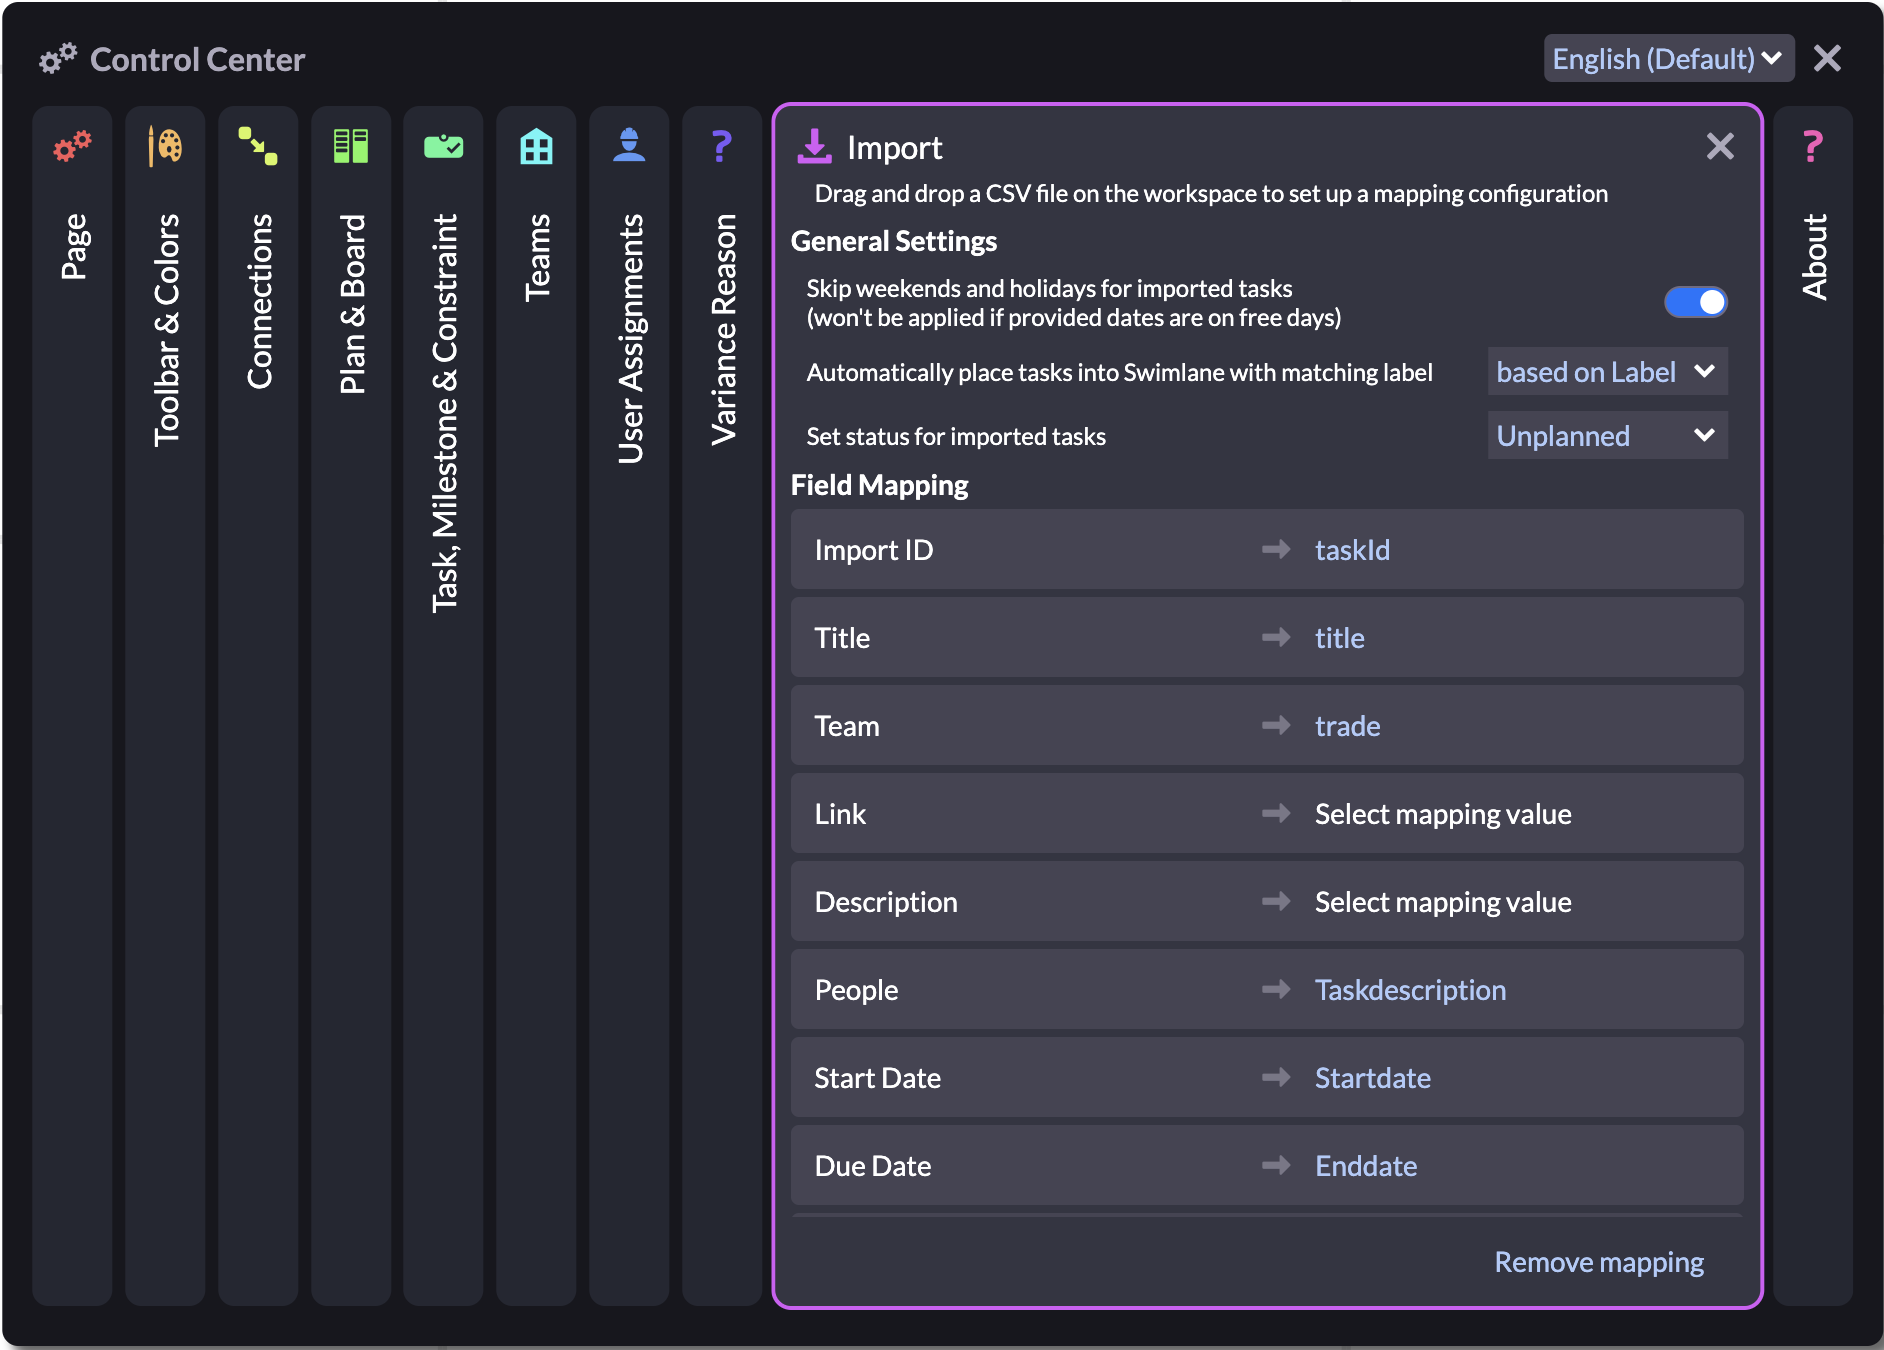The height and width of the screenshot is (1350, 1884).
Task: Click the Remove mapping link
Action: (1599, 1262)
